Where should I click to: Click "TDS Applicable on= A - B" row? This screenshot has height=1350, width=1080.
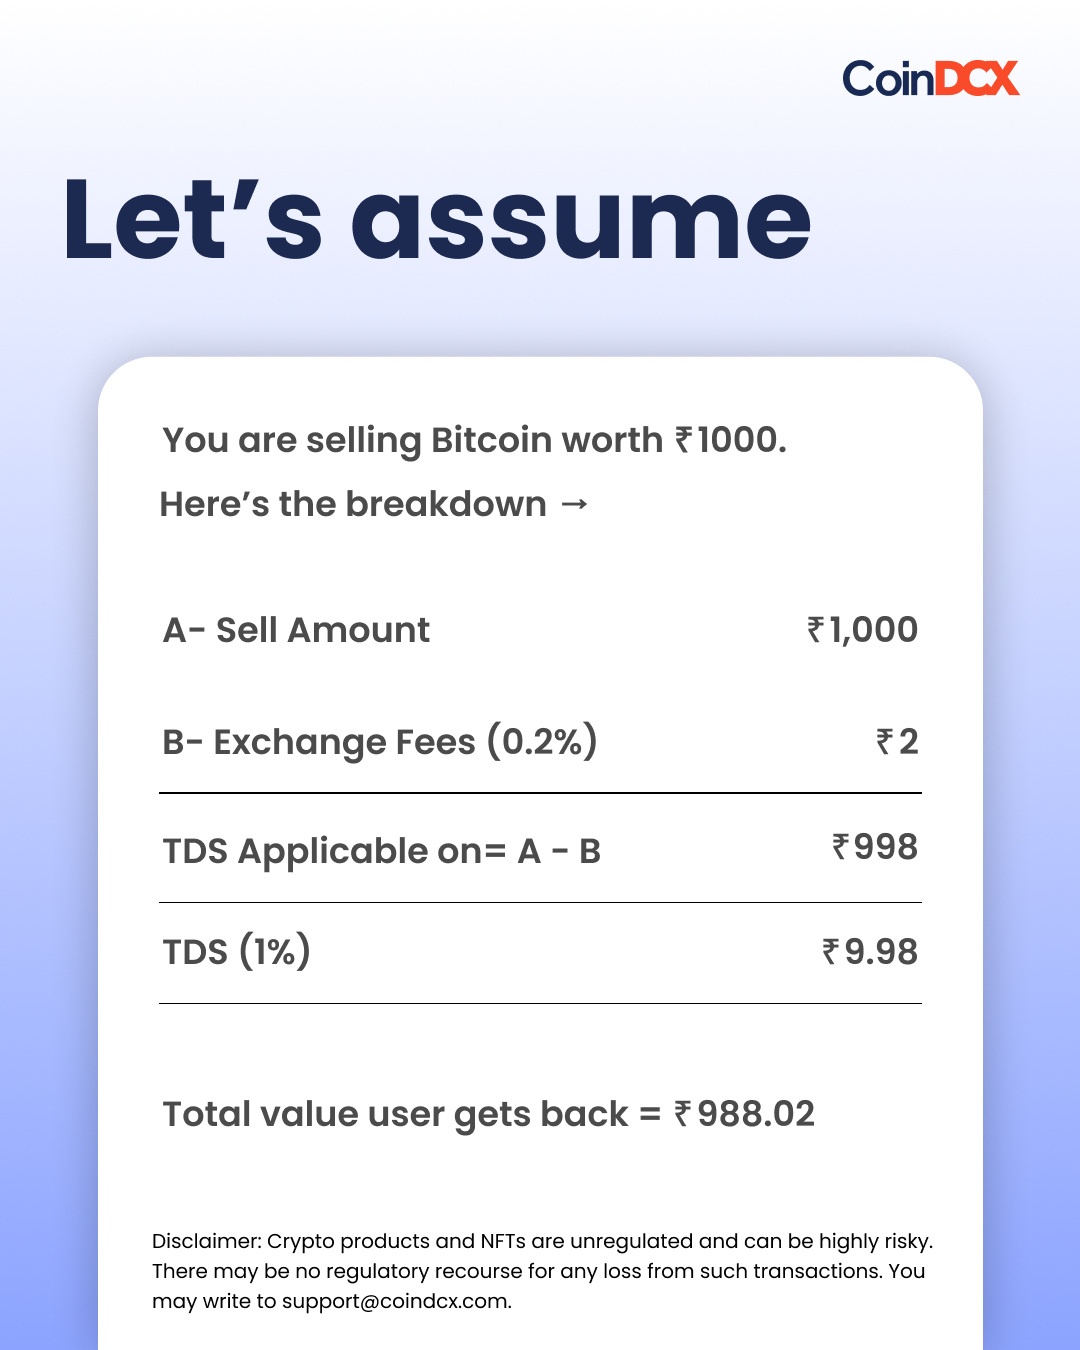(540, 850)
